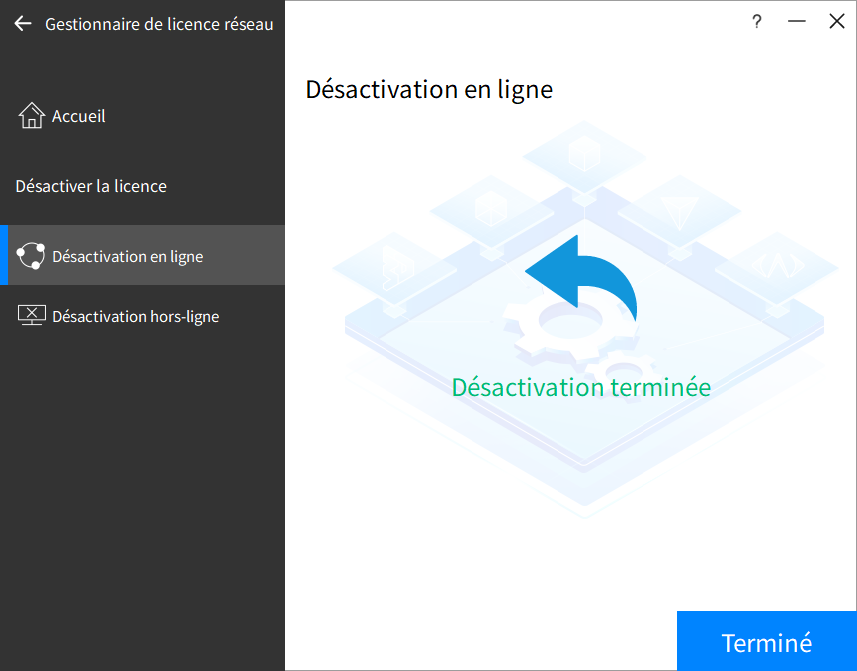Click the 'Désactiver la licence' section header
The width and height of the screenshot is (857, 671).
(x=91, y=186)
